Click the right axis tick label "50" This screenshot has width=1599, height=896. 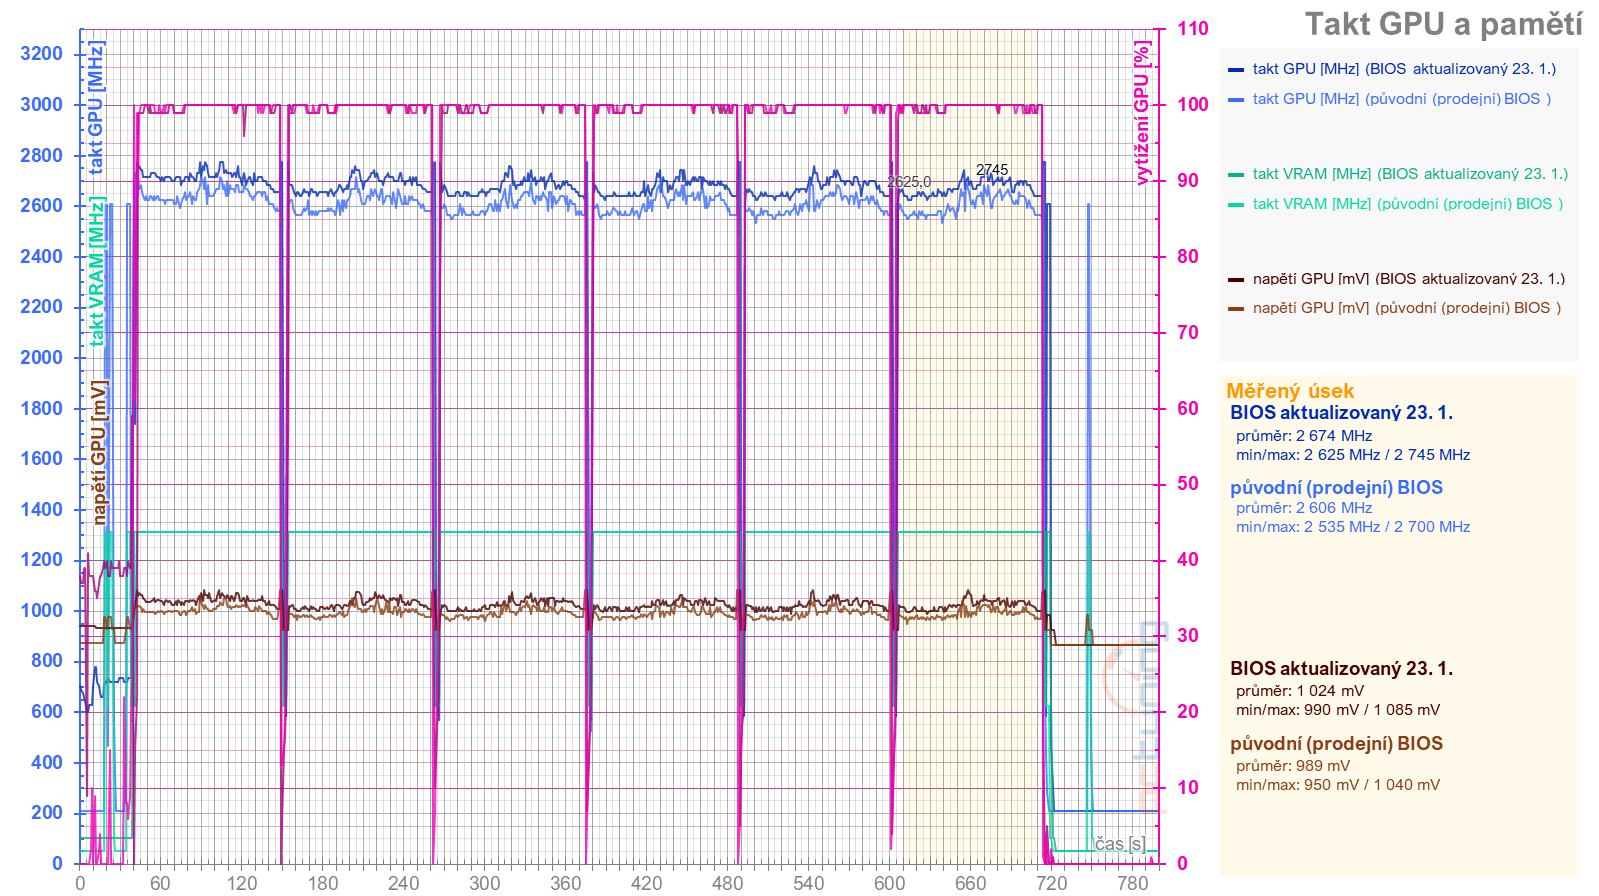click(1187, 484)
